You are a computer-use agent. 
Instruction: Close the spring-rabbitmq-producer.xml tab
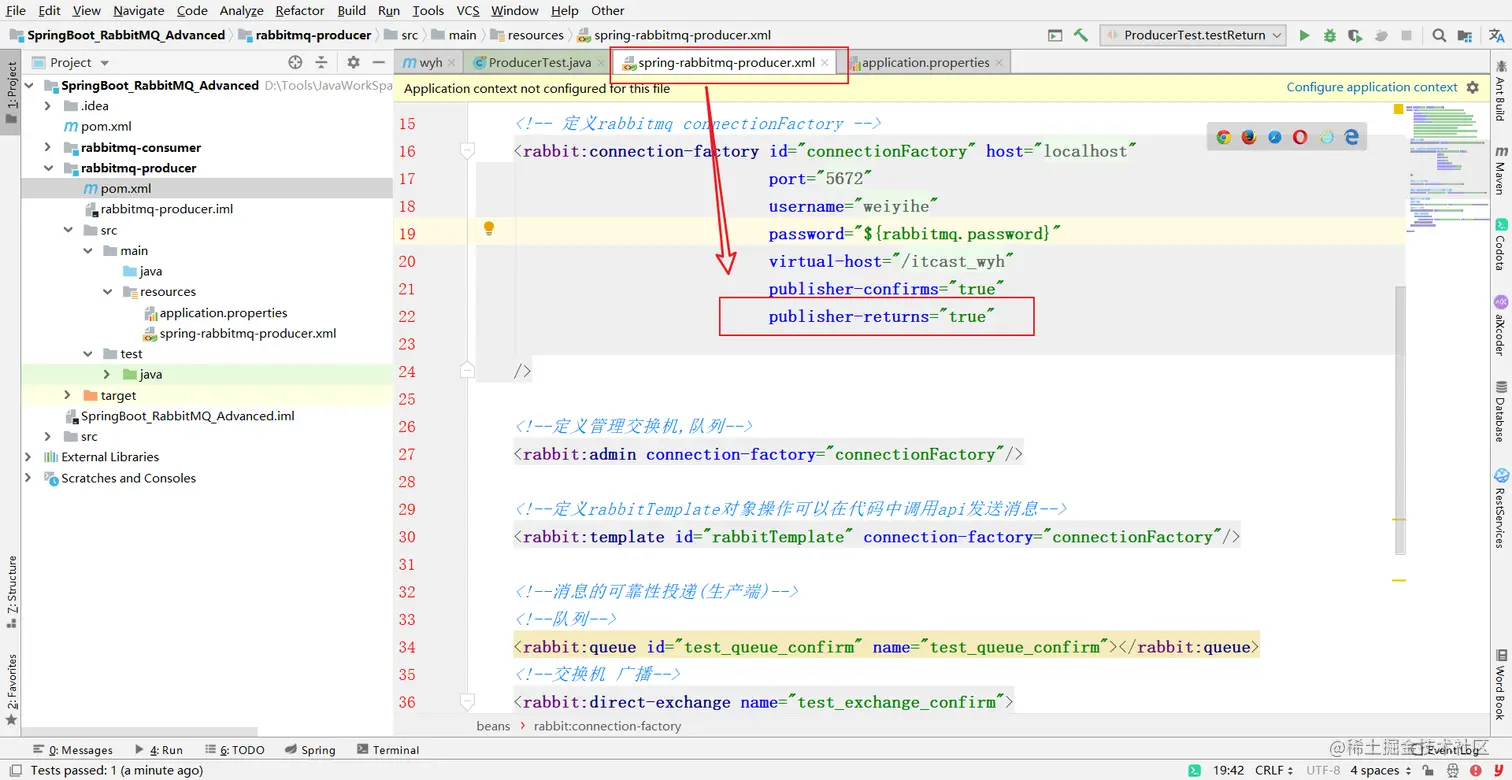[x=825, y=62]
